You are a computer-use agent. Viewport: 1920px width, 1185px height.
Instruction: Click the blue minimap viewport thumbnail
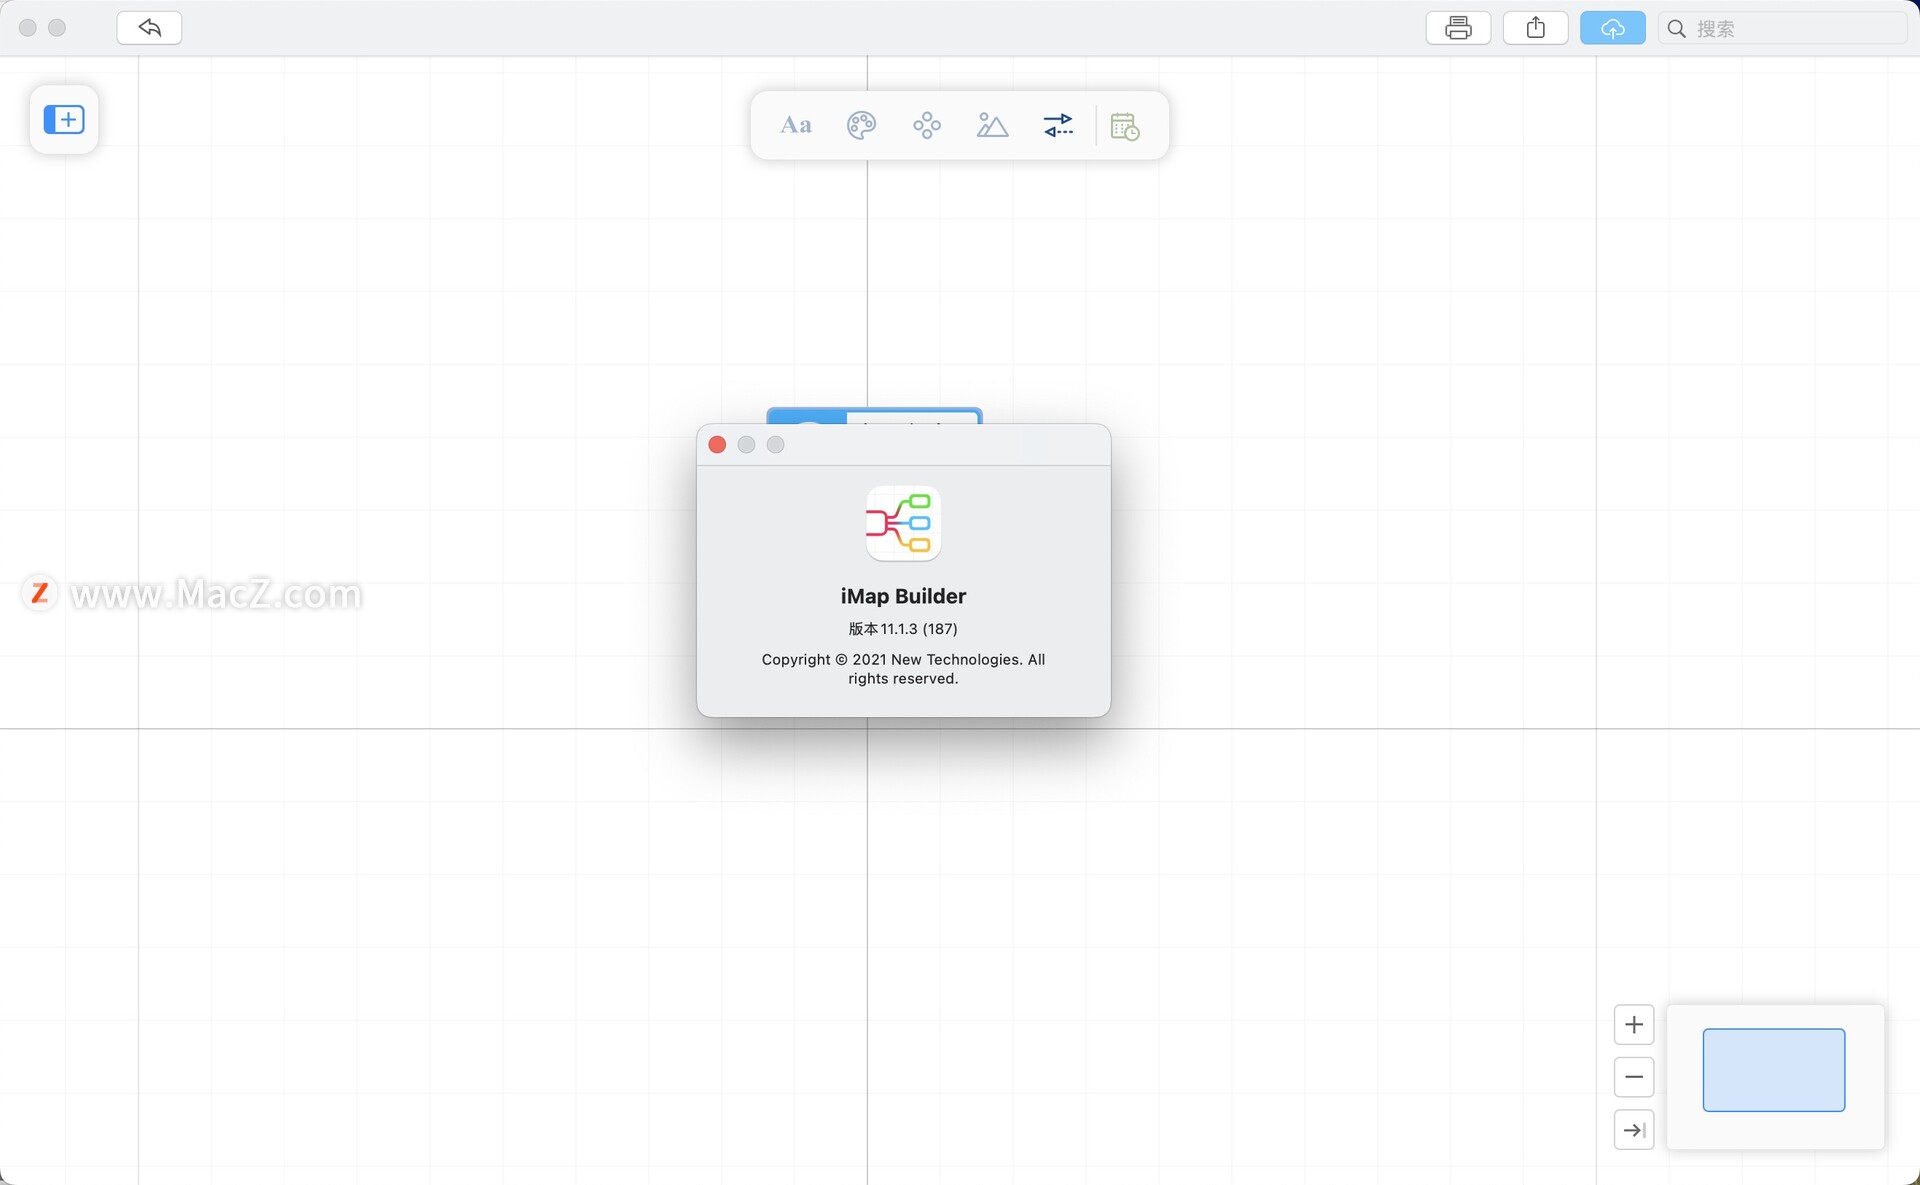pos(1774,1070)
